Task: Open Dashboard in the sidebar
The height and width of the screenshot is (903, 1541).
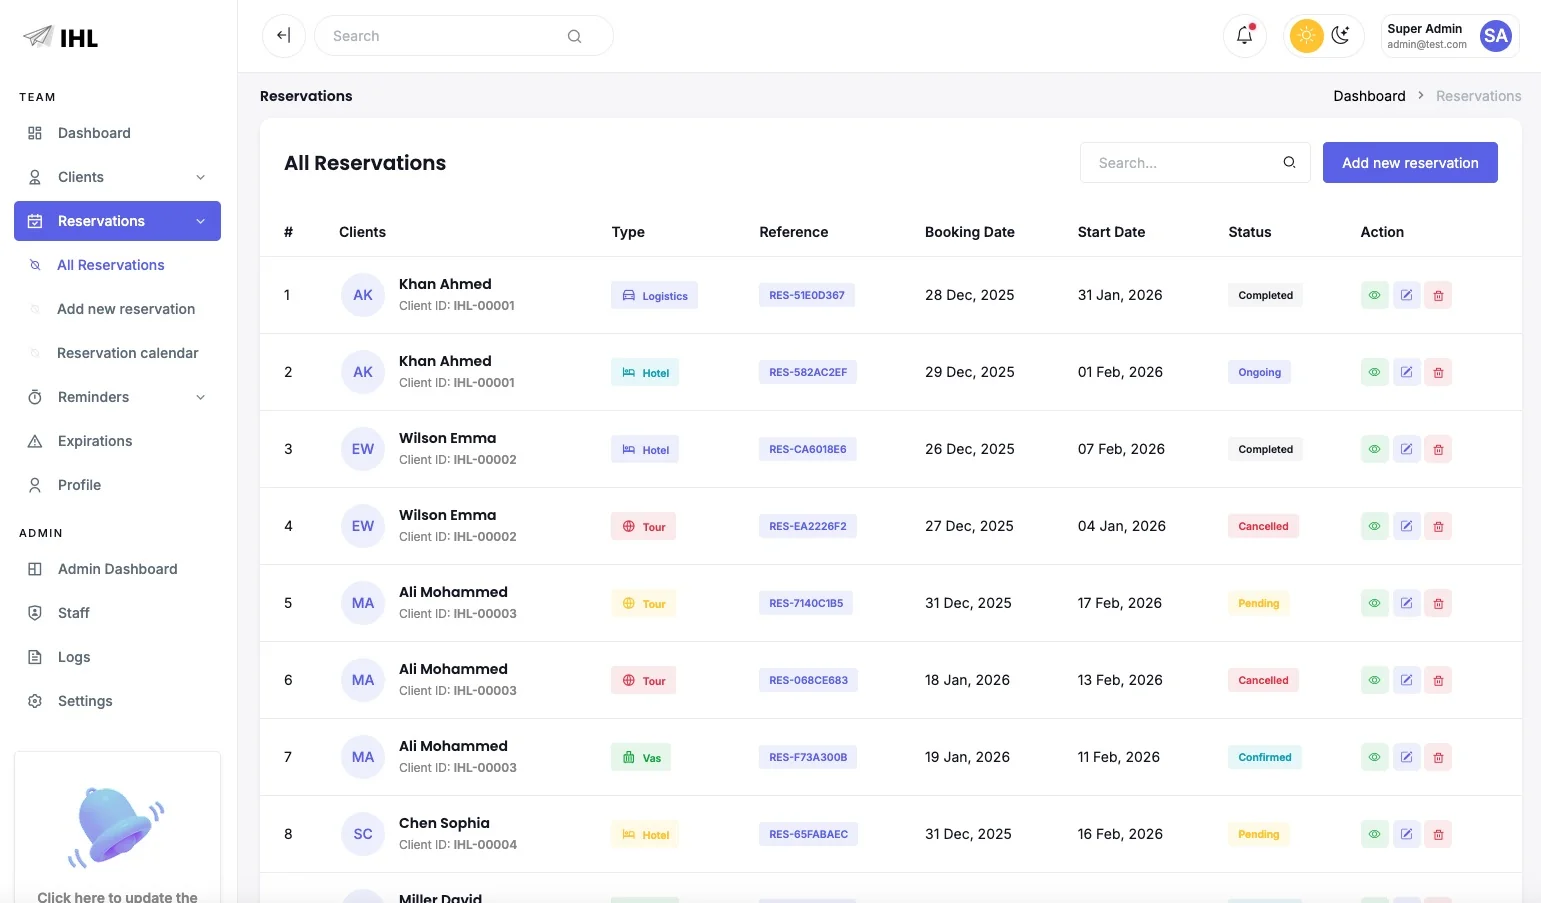Action: tap(117, 133)
